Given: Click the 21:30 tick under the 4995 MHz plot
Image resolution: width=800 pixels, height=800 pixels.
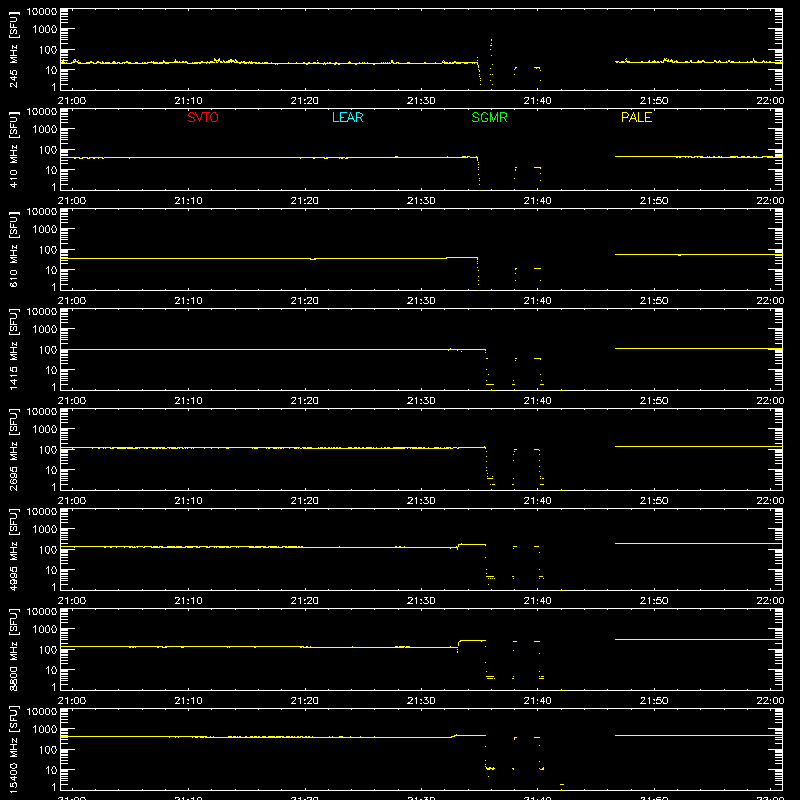Looking at the screenshot, I should (x=421, y=601).
